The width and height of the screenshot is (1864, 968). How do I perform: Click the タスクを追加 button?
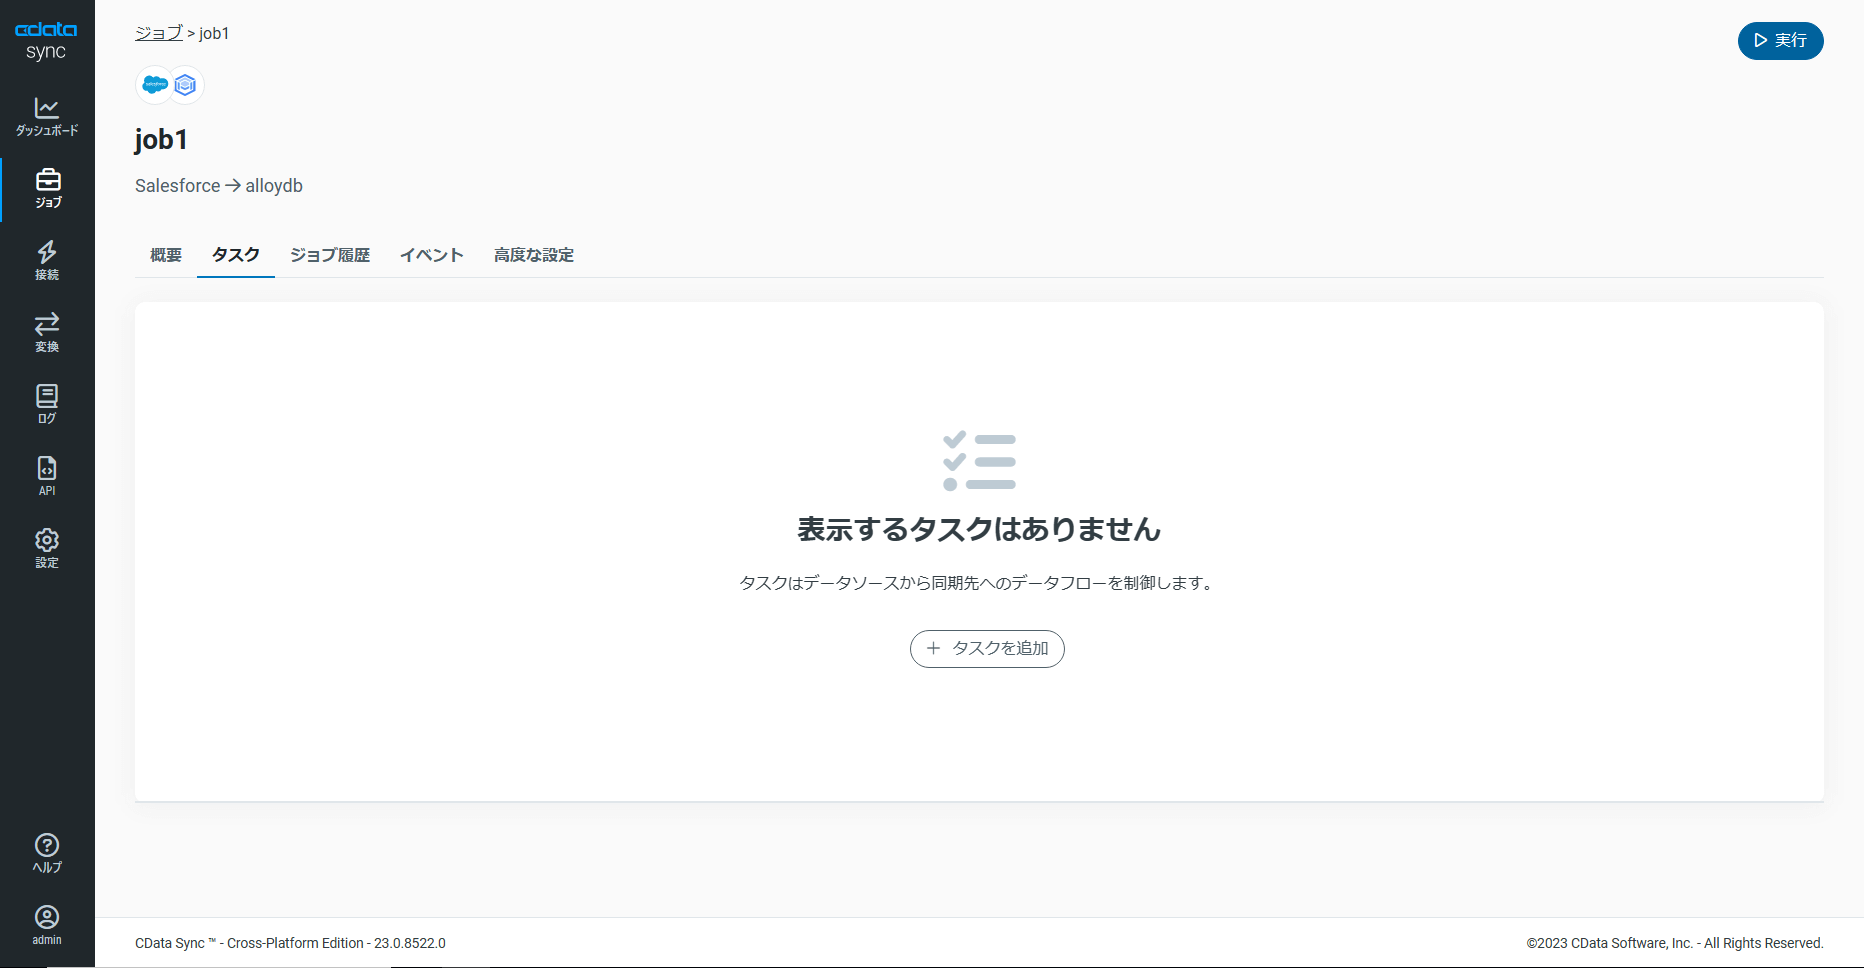click(x=987, y=649)
